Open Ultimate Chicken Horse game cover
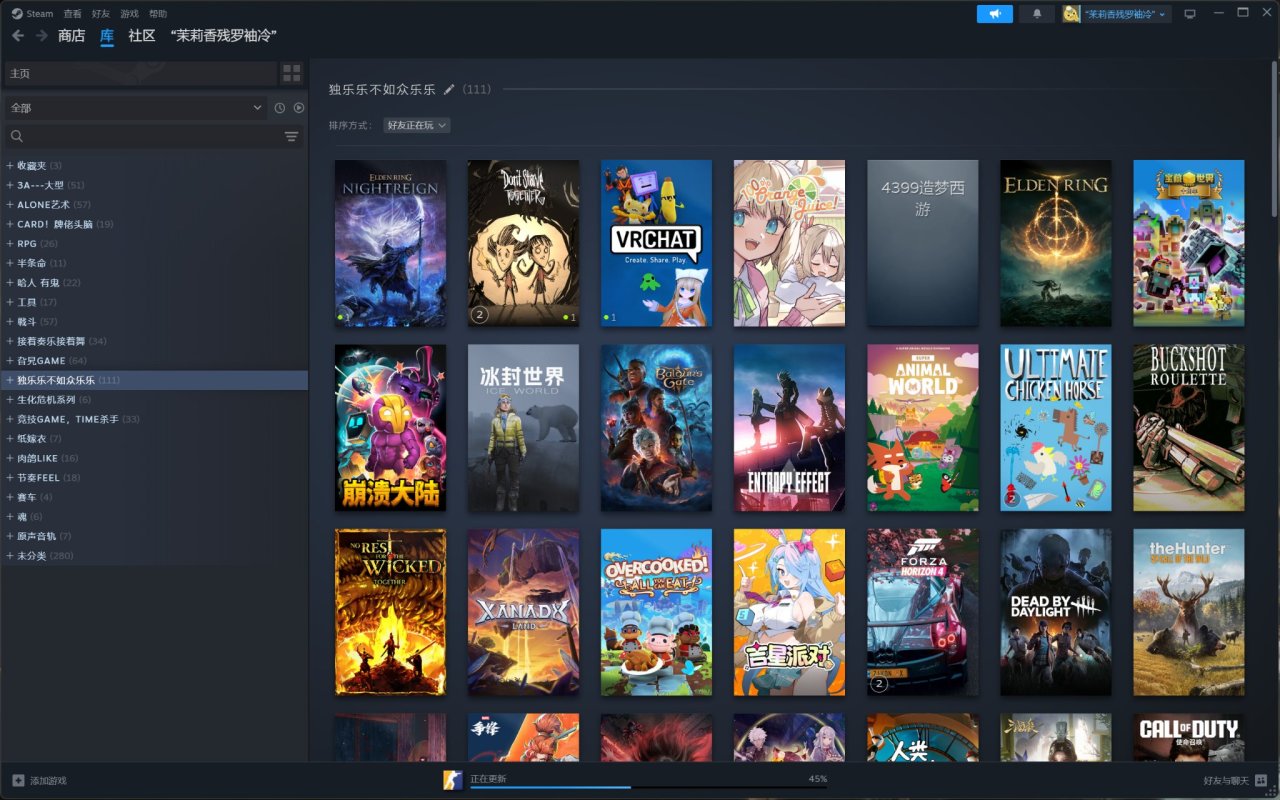The width and height of the screenshot is (1280, 800). (x=1055, y=428)
